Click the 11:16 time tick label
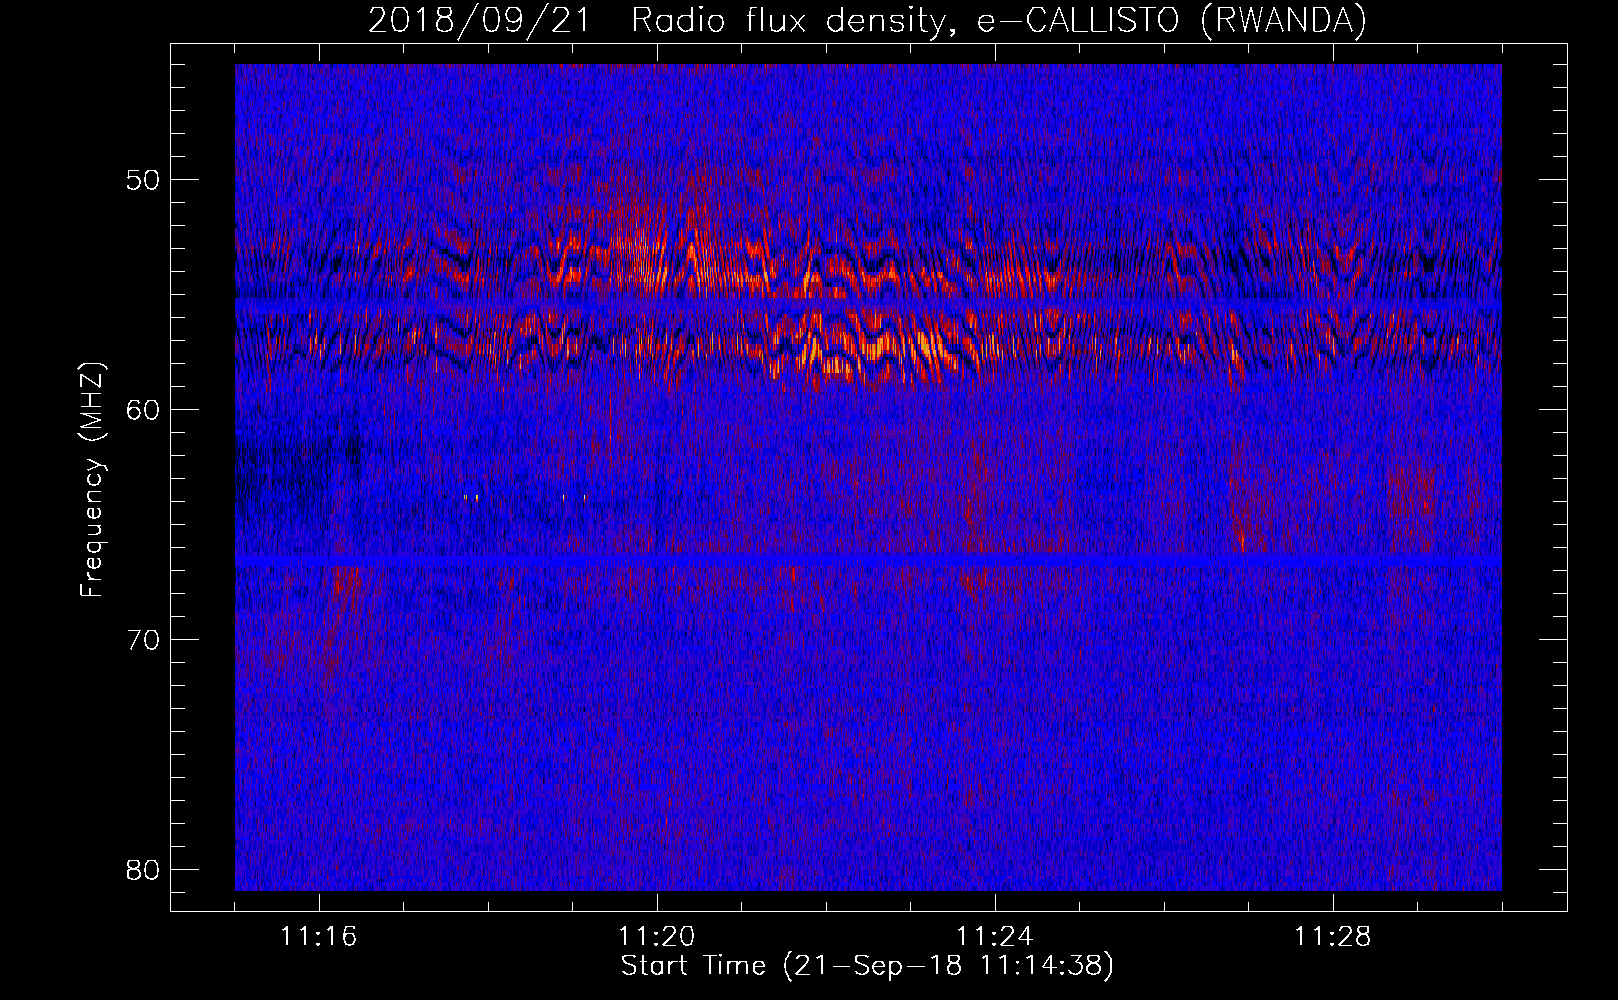Viewport: 1618px width, 1000px height. coord(319,937)
